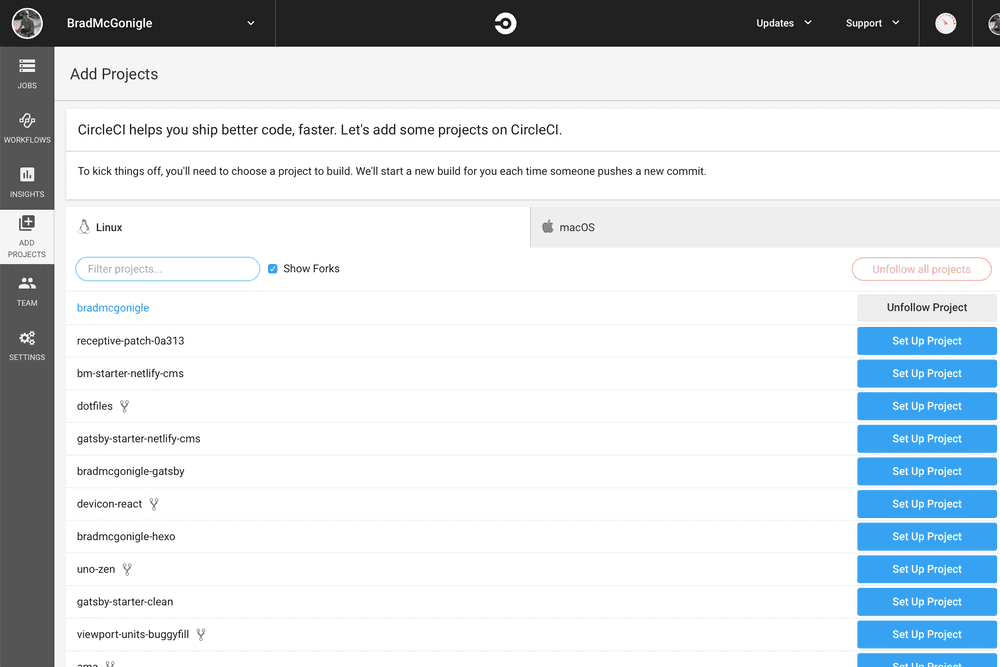Click the dotfiles project name
This screenshot has height=667, width=1000.
click(x=94, y=406)
